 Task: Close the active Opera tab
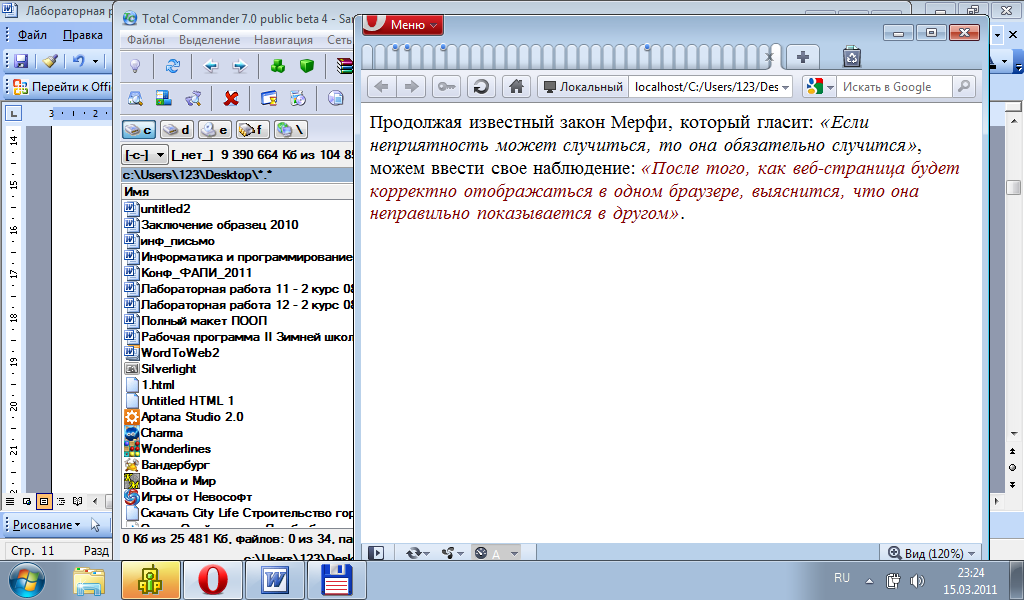[x=769, y=57]
